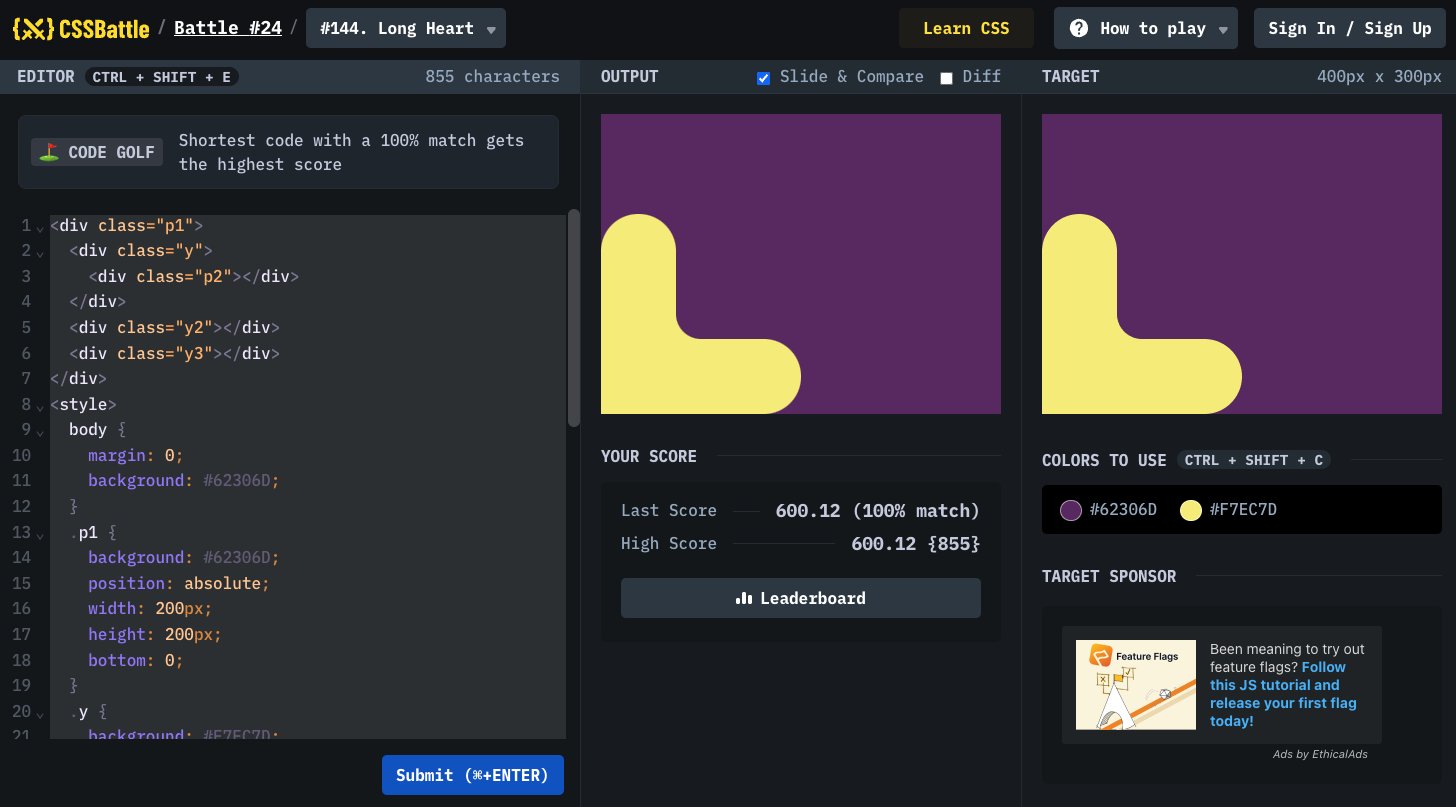Click the CSSBattle logo icon

pos(33,28)
